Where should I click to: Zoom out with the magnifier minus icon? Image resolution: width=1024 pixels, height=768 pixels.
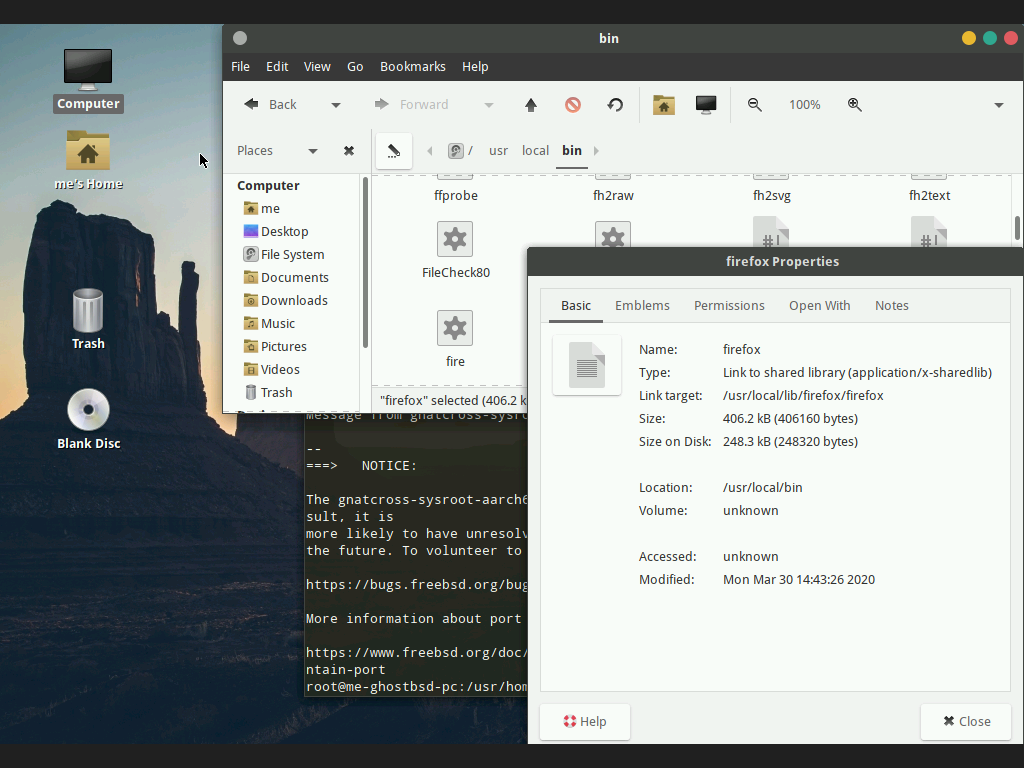(755, 105)
